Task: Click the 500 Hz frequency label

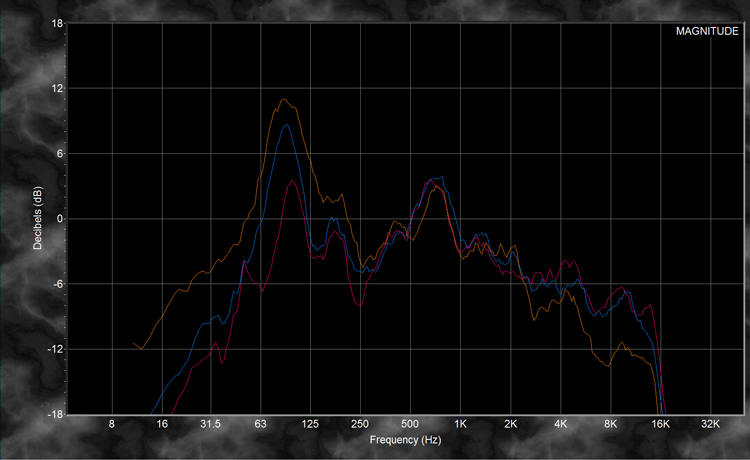Action: tap(410, 424)
